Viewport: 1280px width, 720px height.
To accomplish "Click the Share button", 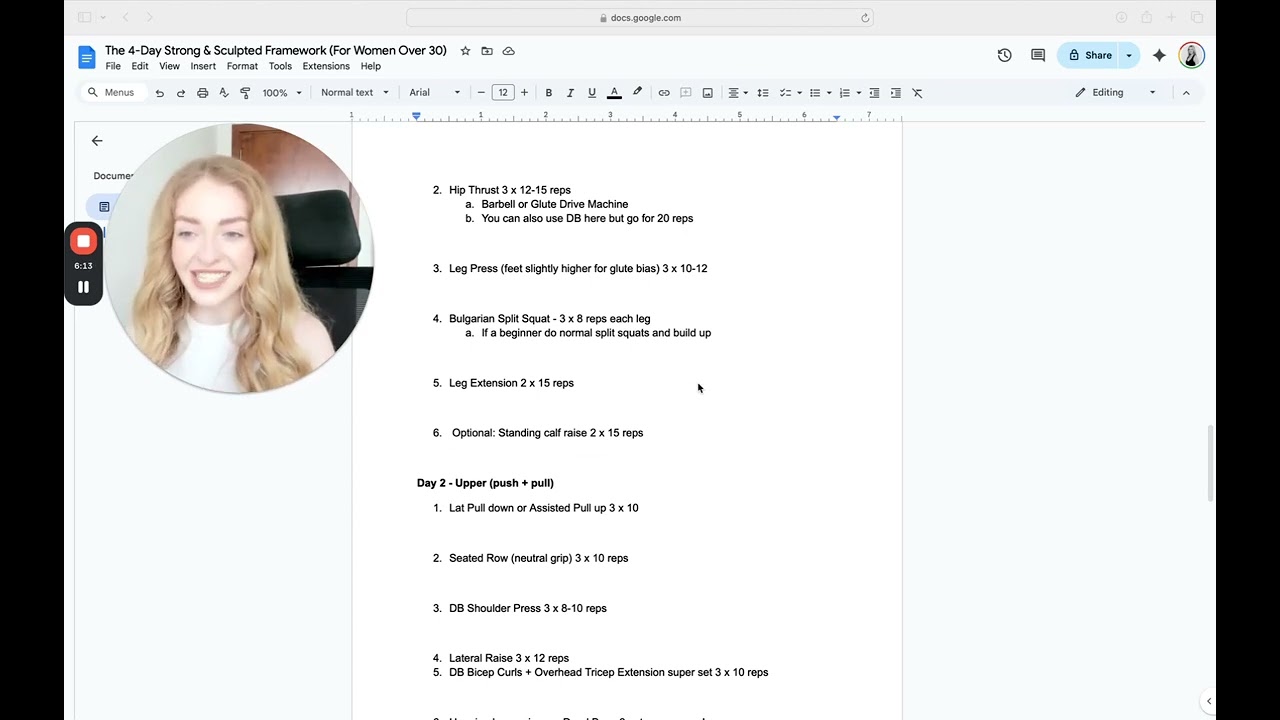I will [x=1089, y=56].
